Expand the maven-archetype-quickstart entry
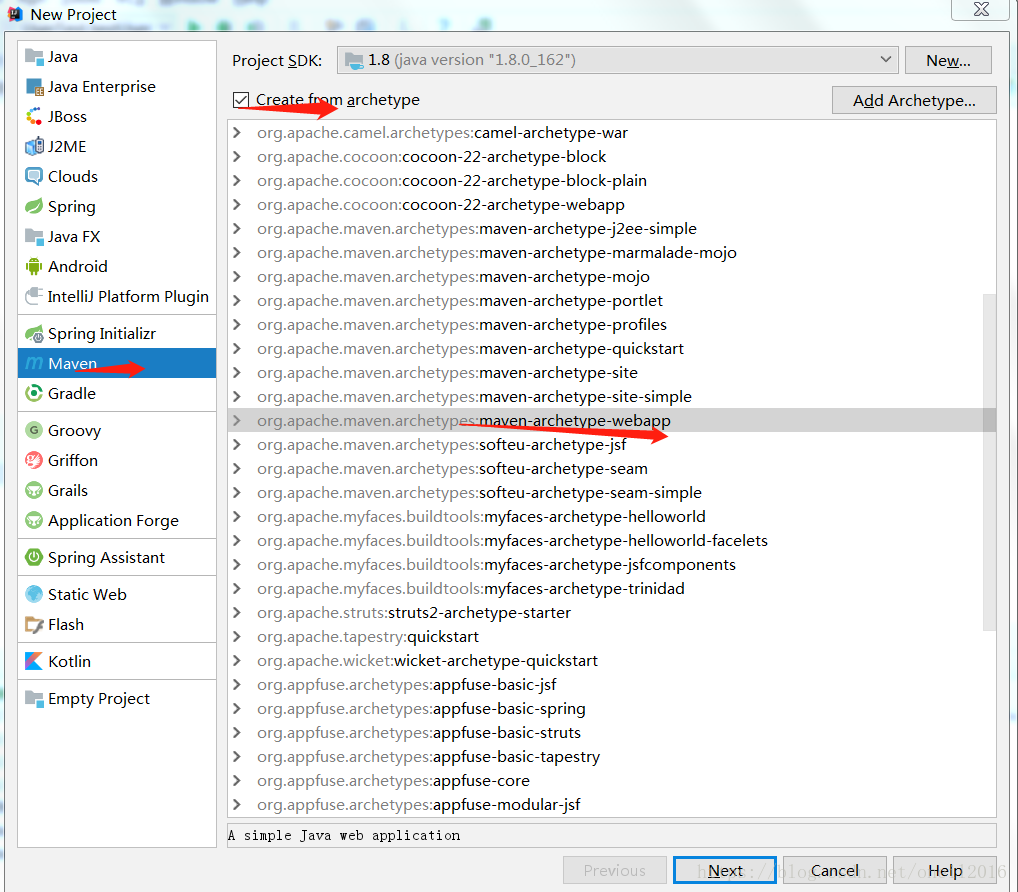 [x=239, y=348]
